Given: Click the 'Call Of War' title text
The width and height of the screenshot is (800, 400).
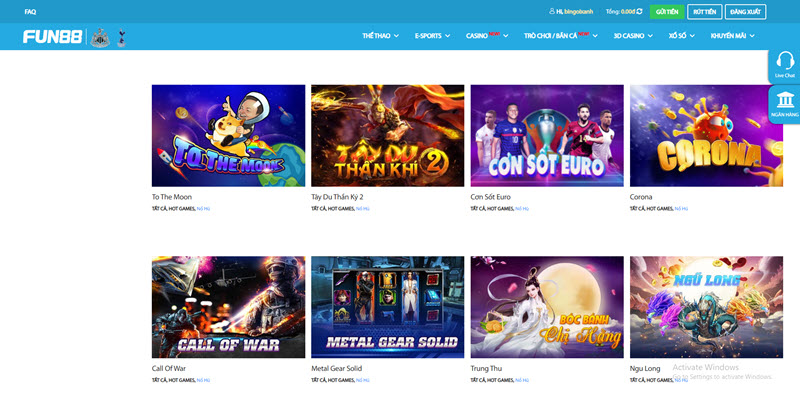Looking at the screenshot, I should 169,368.
